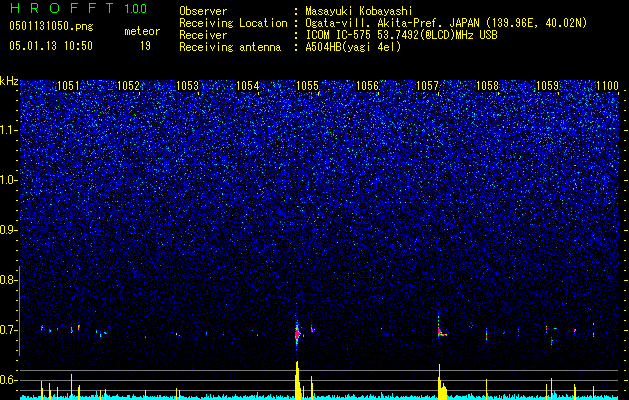Select the filename 0501131050.png
This screenshot has width=629, height=400.
(51, 26)
